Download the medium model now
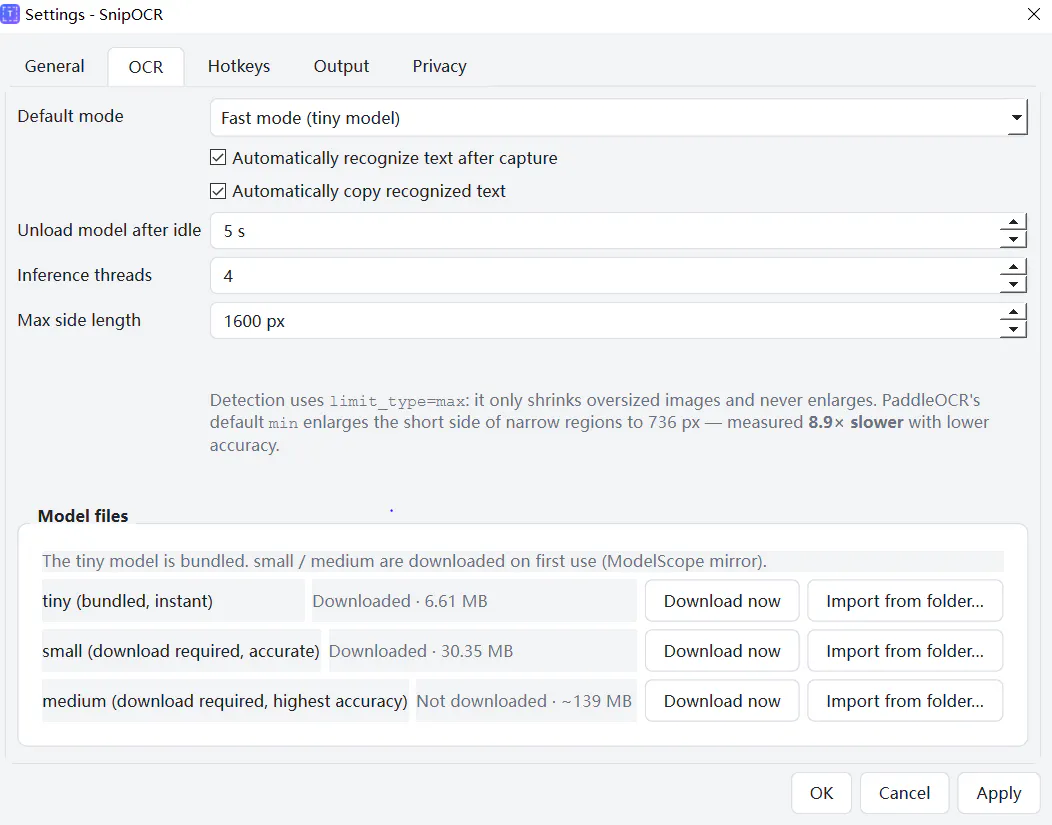1052x825 pixels. 722,701
